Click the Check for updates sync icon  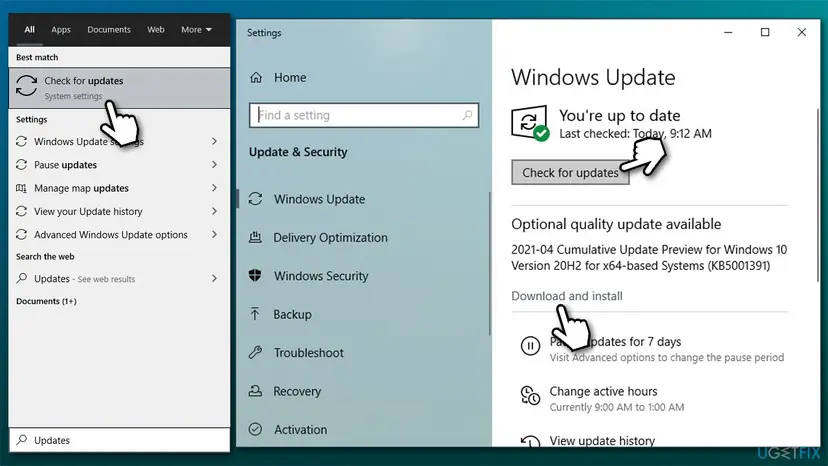click(26, 86)
